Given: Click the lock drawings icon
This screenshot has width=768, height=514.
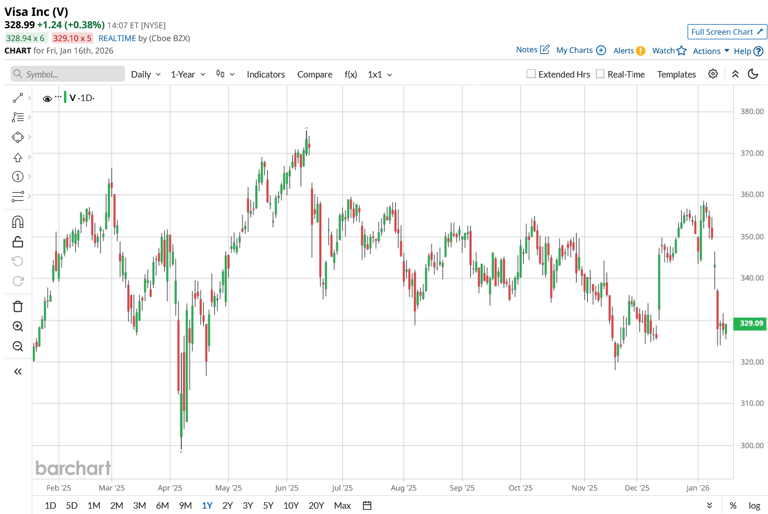Looking at the screenshot, I should (x=17, y=242).
